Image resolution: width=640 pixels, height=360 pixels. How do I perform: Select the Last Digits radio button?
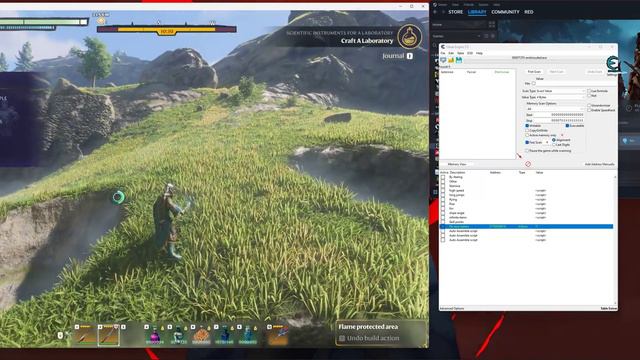coord(554,144)
